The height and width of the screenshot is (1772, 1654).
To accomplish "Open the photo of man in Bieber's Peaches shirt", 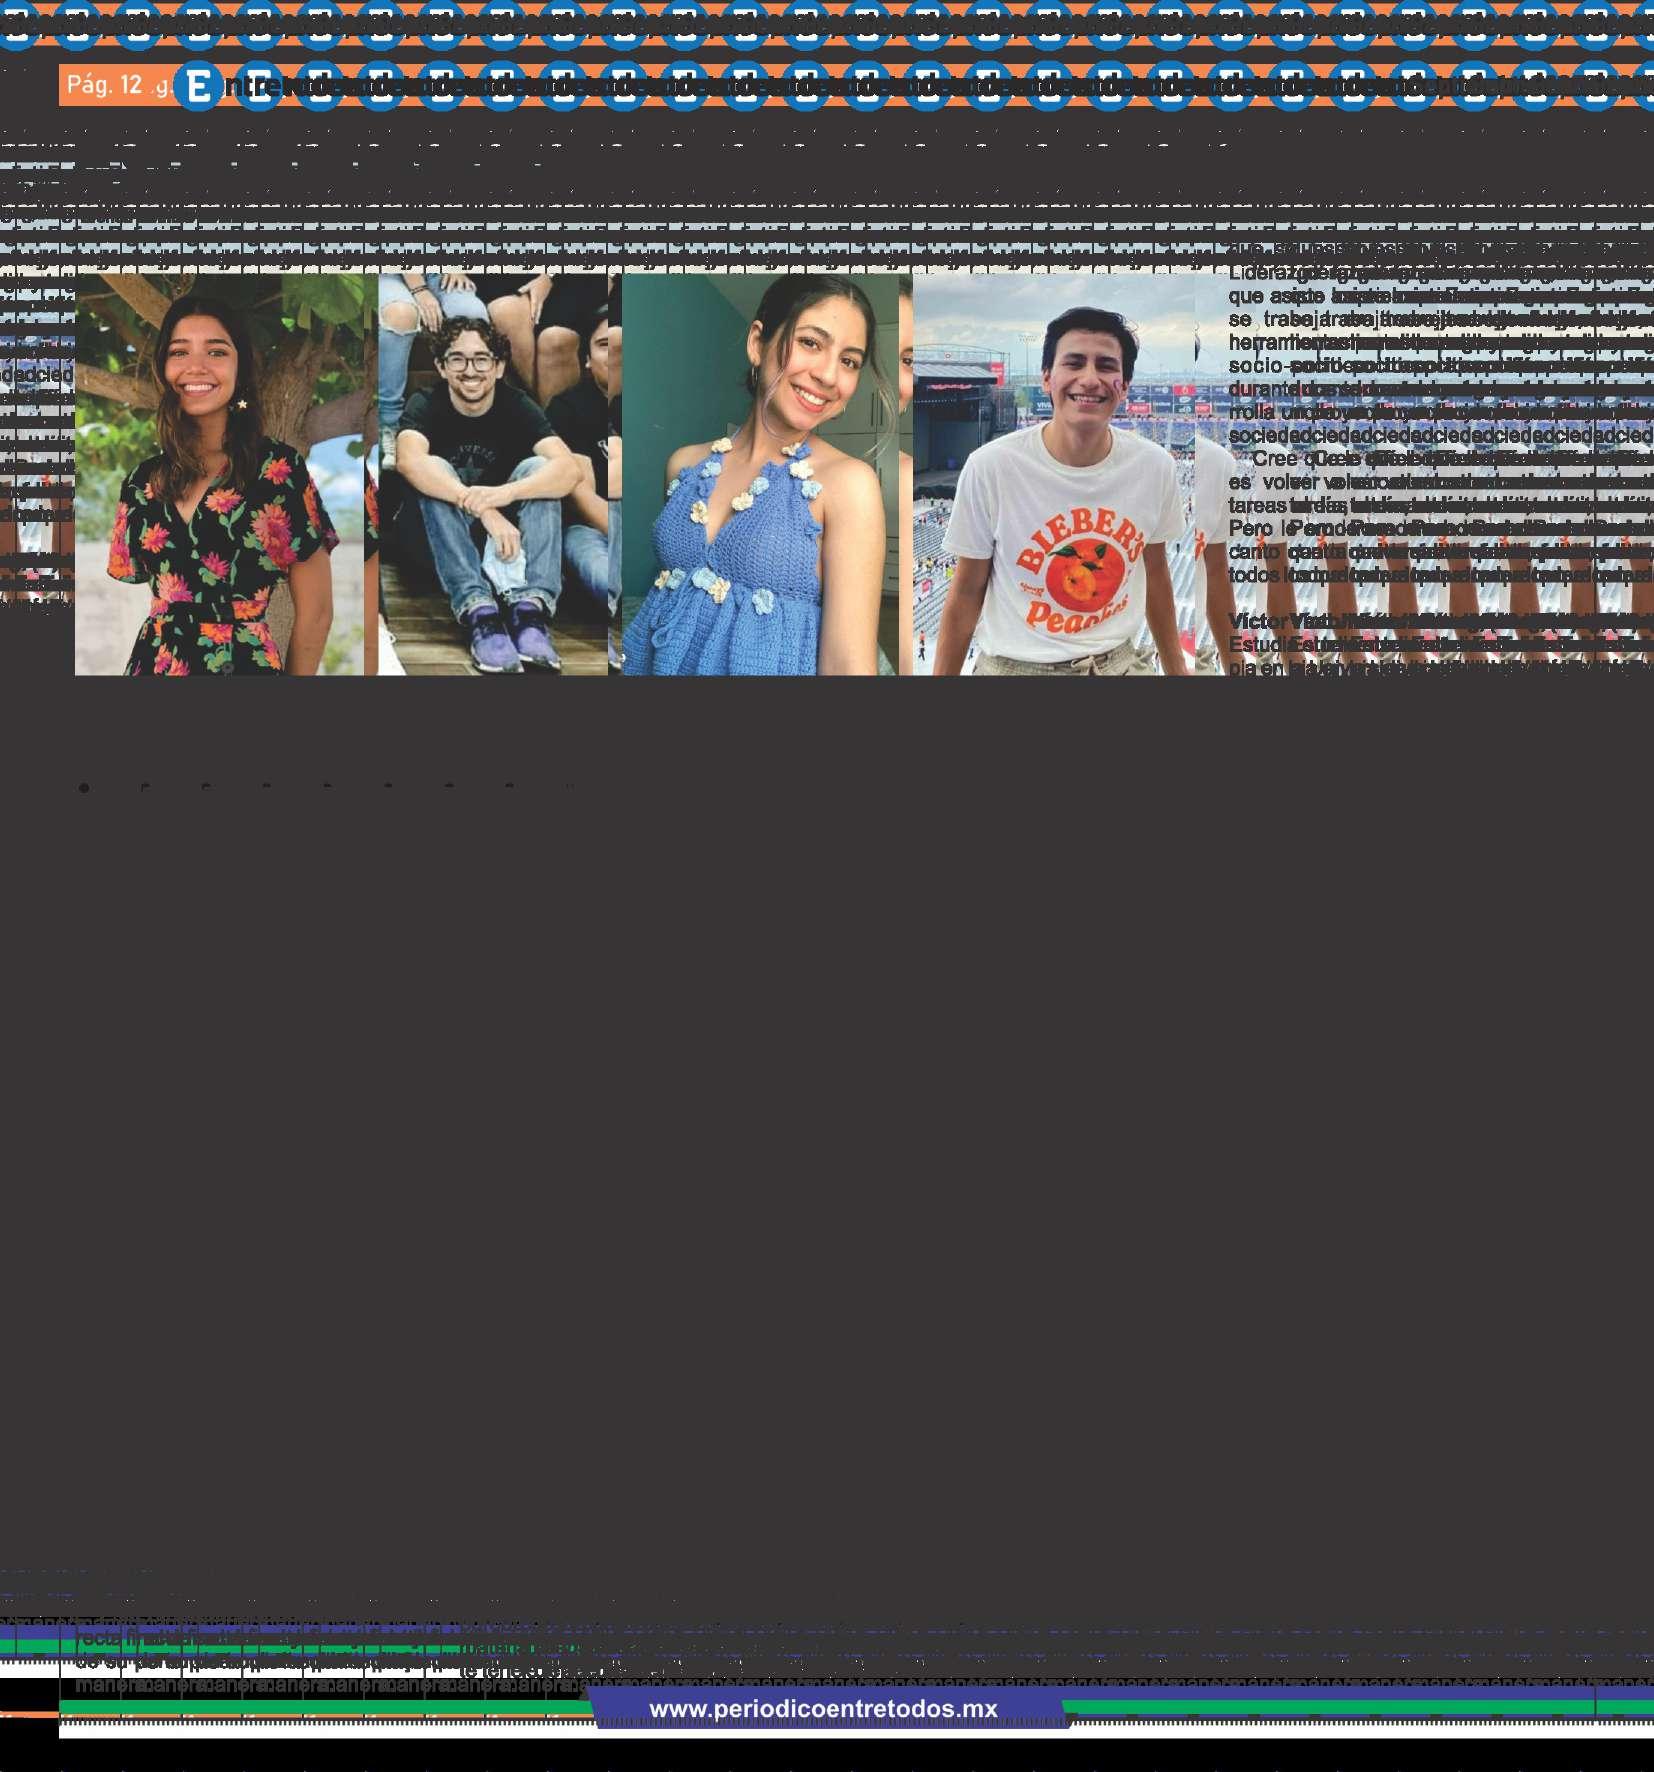I will [1054, 475].
